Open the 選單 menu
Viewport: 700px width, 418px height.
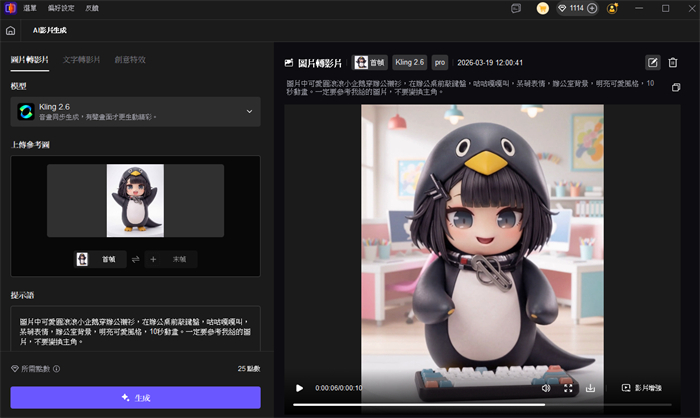(30, 8)
